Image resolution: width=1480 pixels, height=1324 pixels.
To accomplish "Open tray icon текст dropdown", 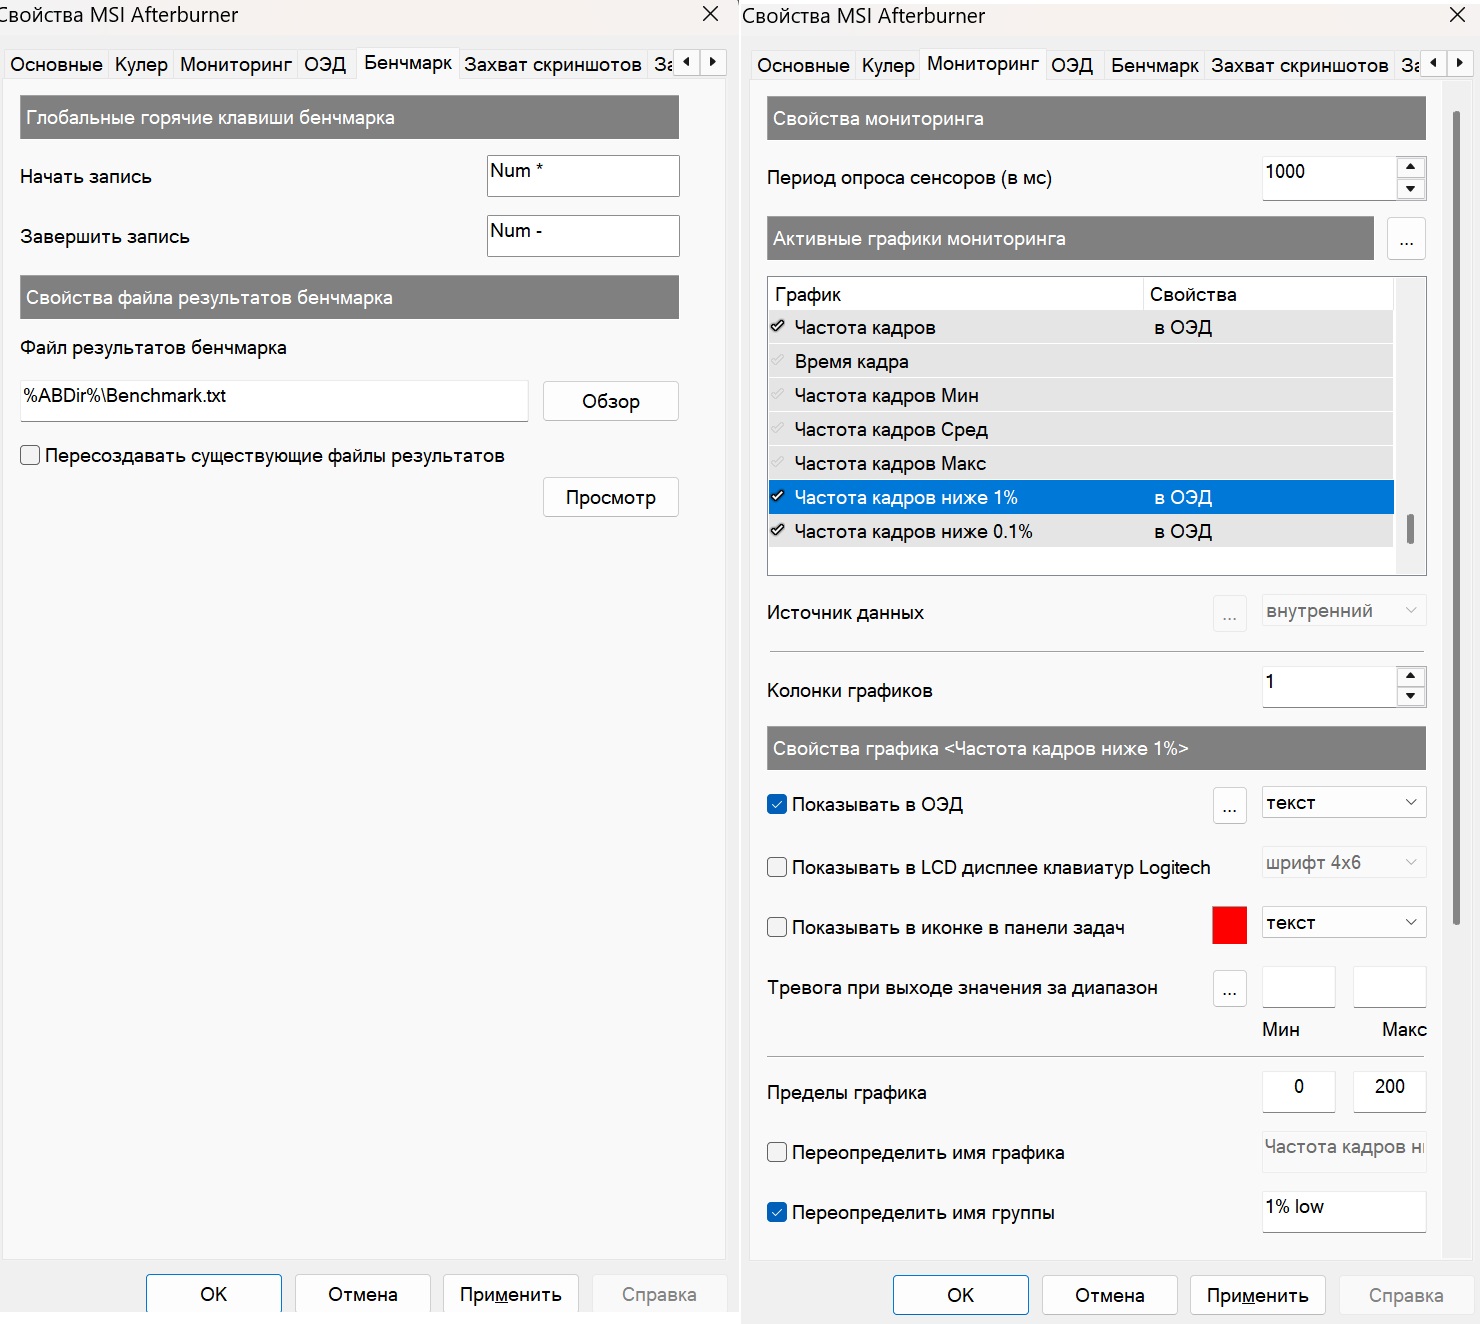I will (1344, 922).
